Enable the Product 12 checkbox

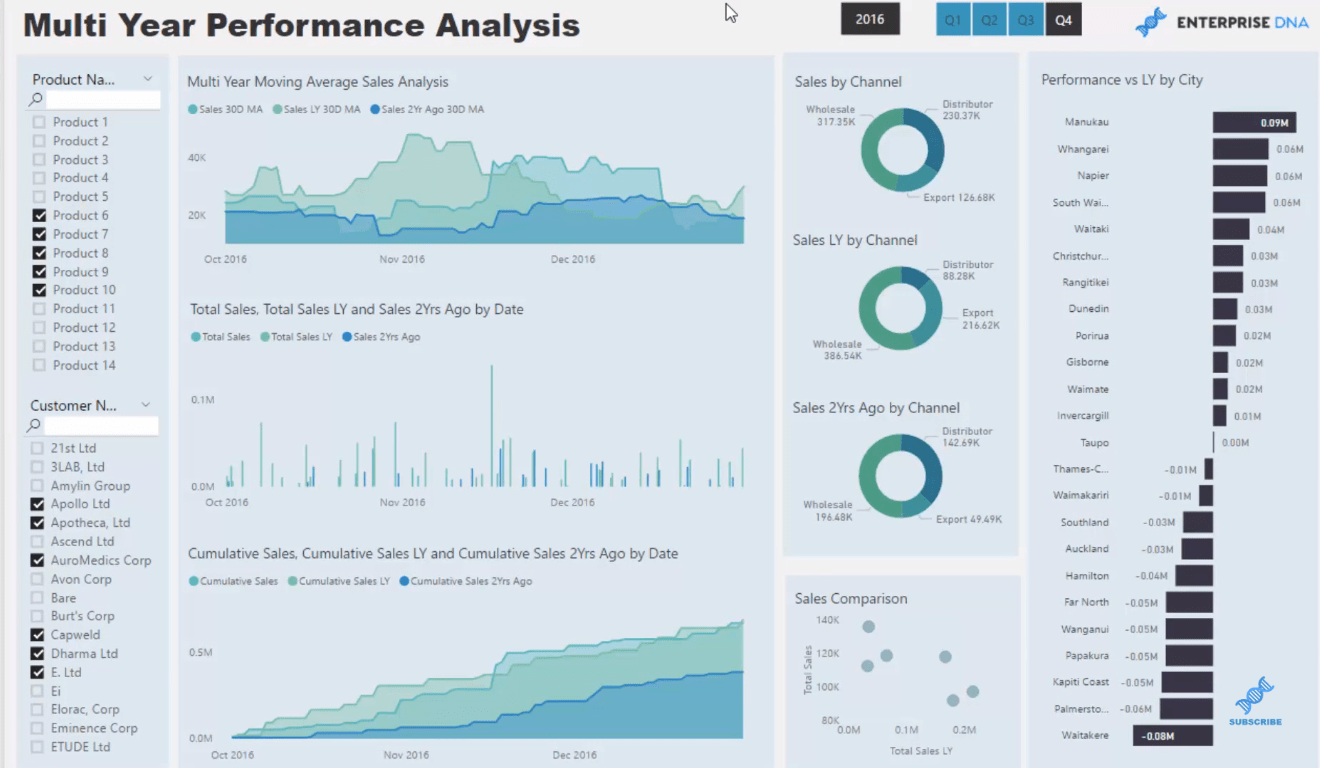pyautogui.click(x=39, y=327)
